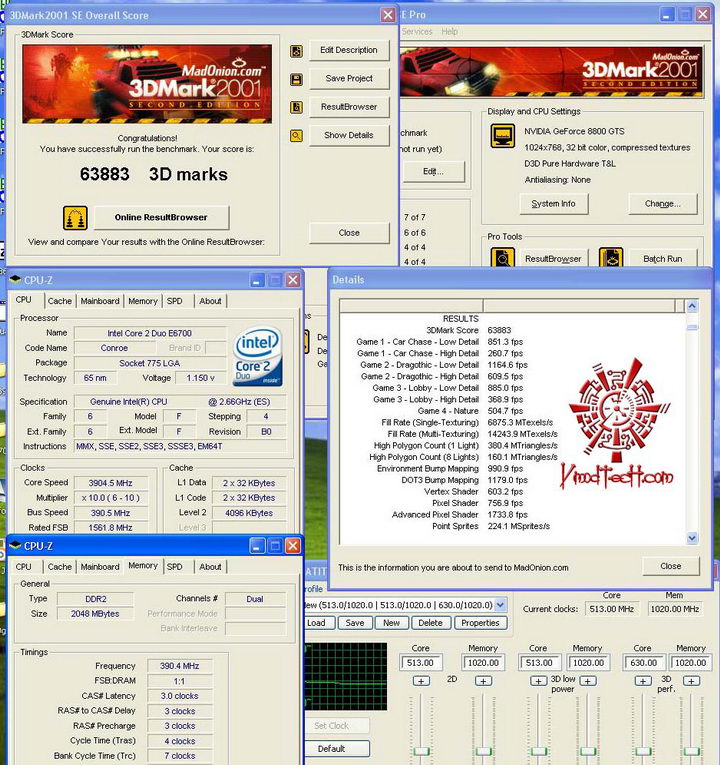This screenshot has height=765, width=720.
Task: Close the Overall Score dialog via Close button
Action: 349,233
